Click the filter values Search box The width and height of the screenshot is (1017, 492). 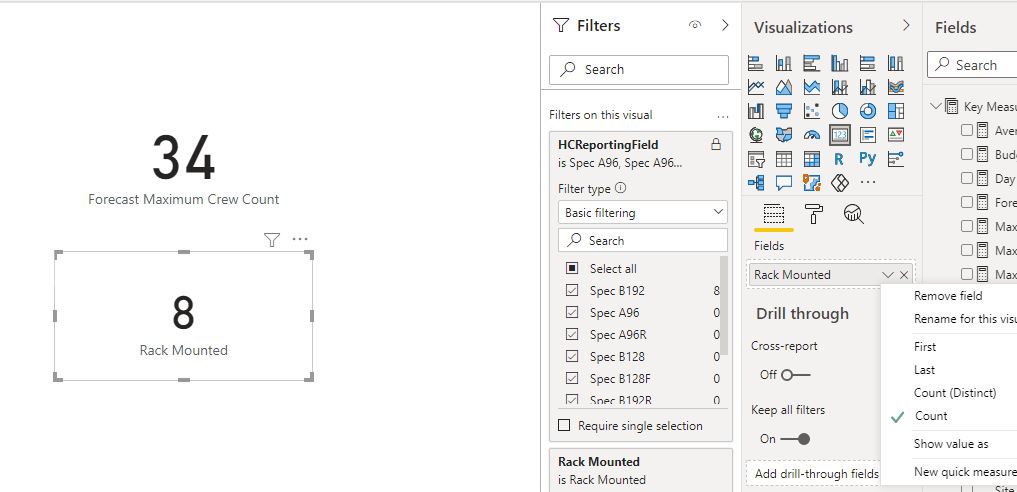click(x=643, y=240)
